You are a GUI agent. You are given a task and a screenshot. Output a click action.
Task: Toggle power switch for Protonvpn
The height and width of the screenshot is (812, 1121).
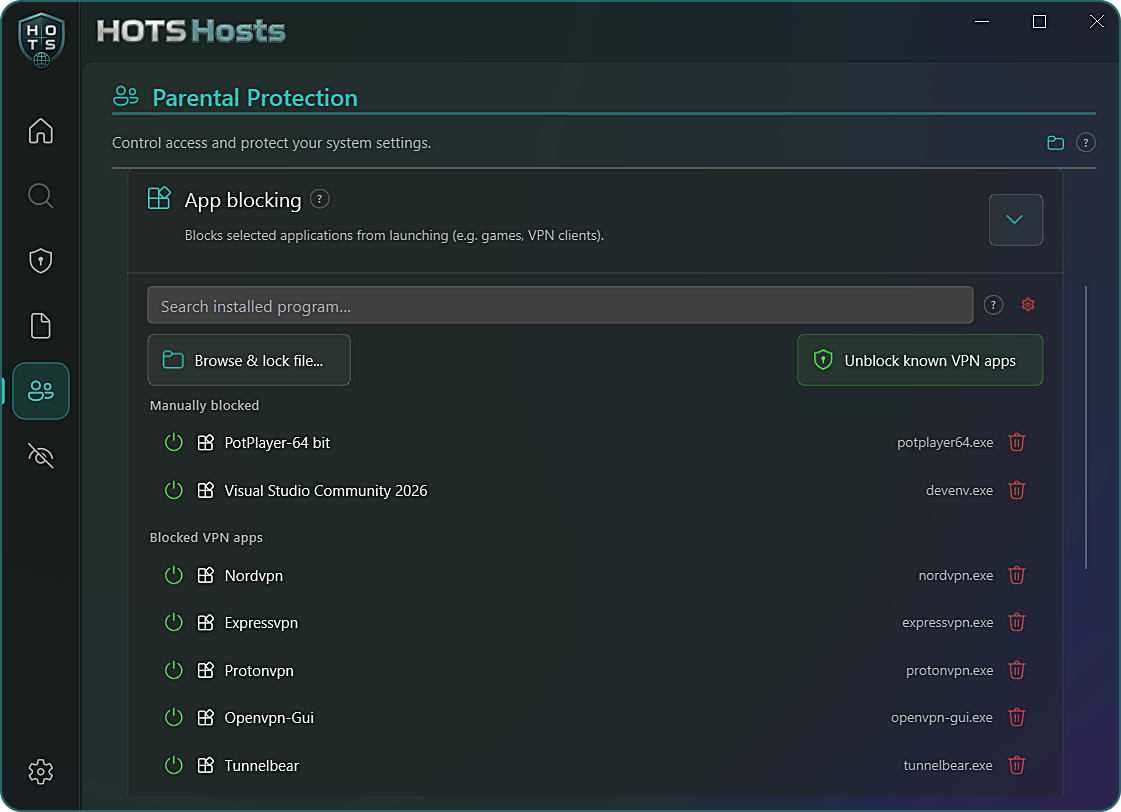[x=174, y=670]
